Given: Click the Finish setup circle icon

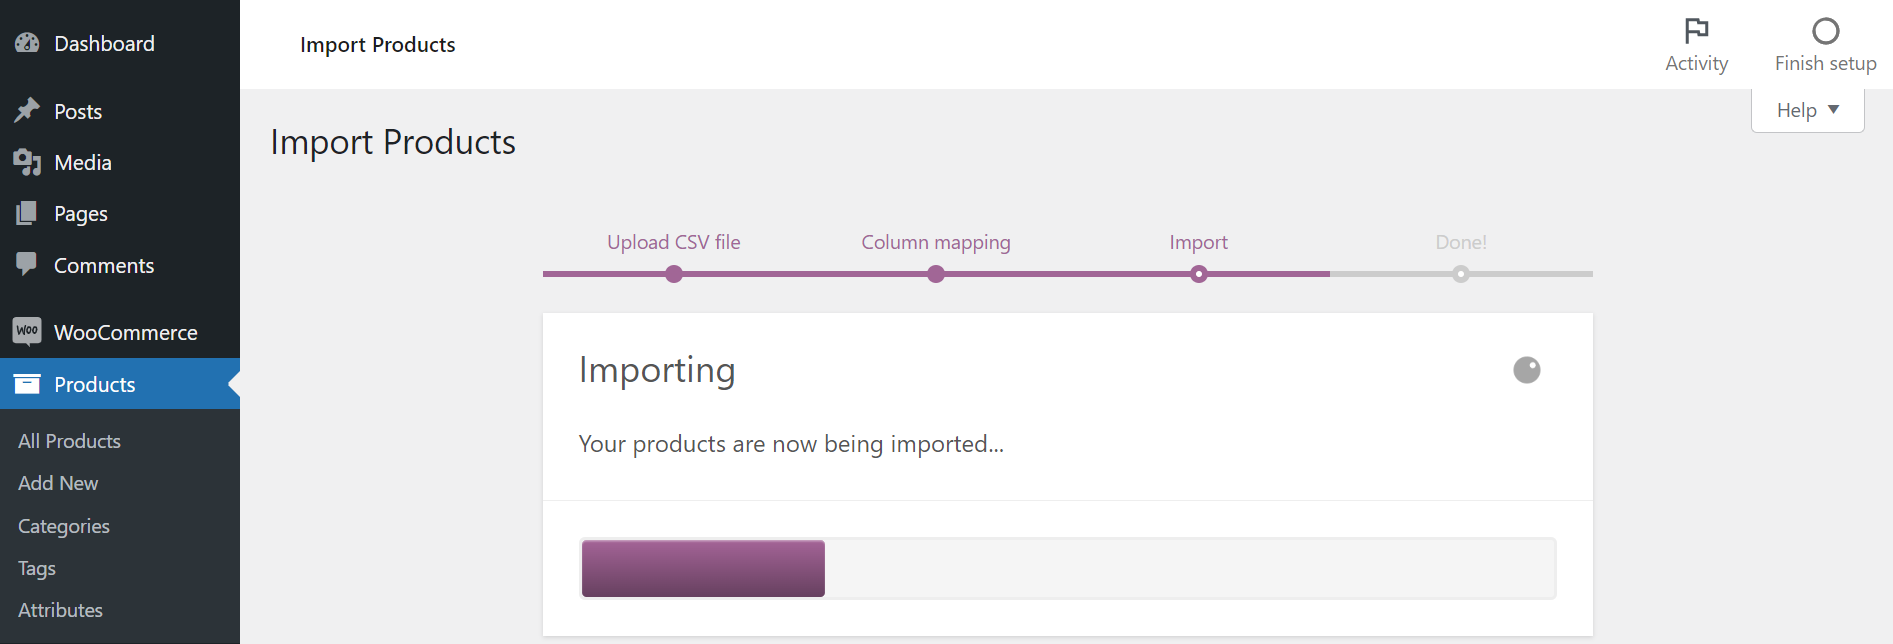Looking at the screenshot, I should (x=1825, y=32).
